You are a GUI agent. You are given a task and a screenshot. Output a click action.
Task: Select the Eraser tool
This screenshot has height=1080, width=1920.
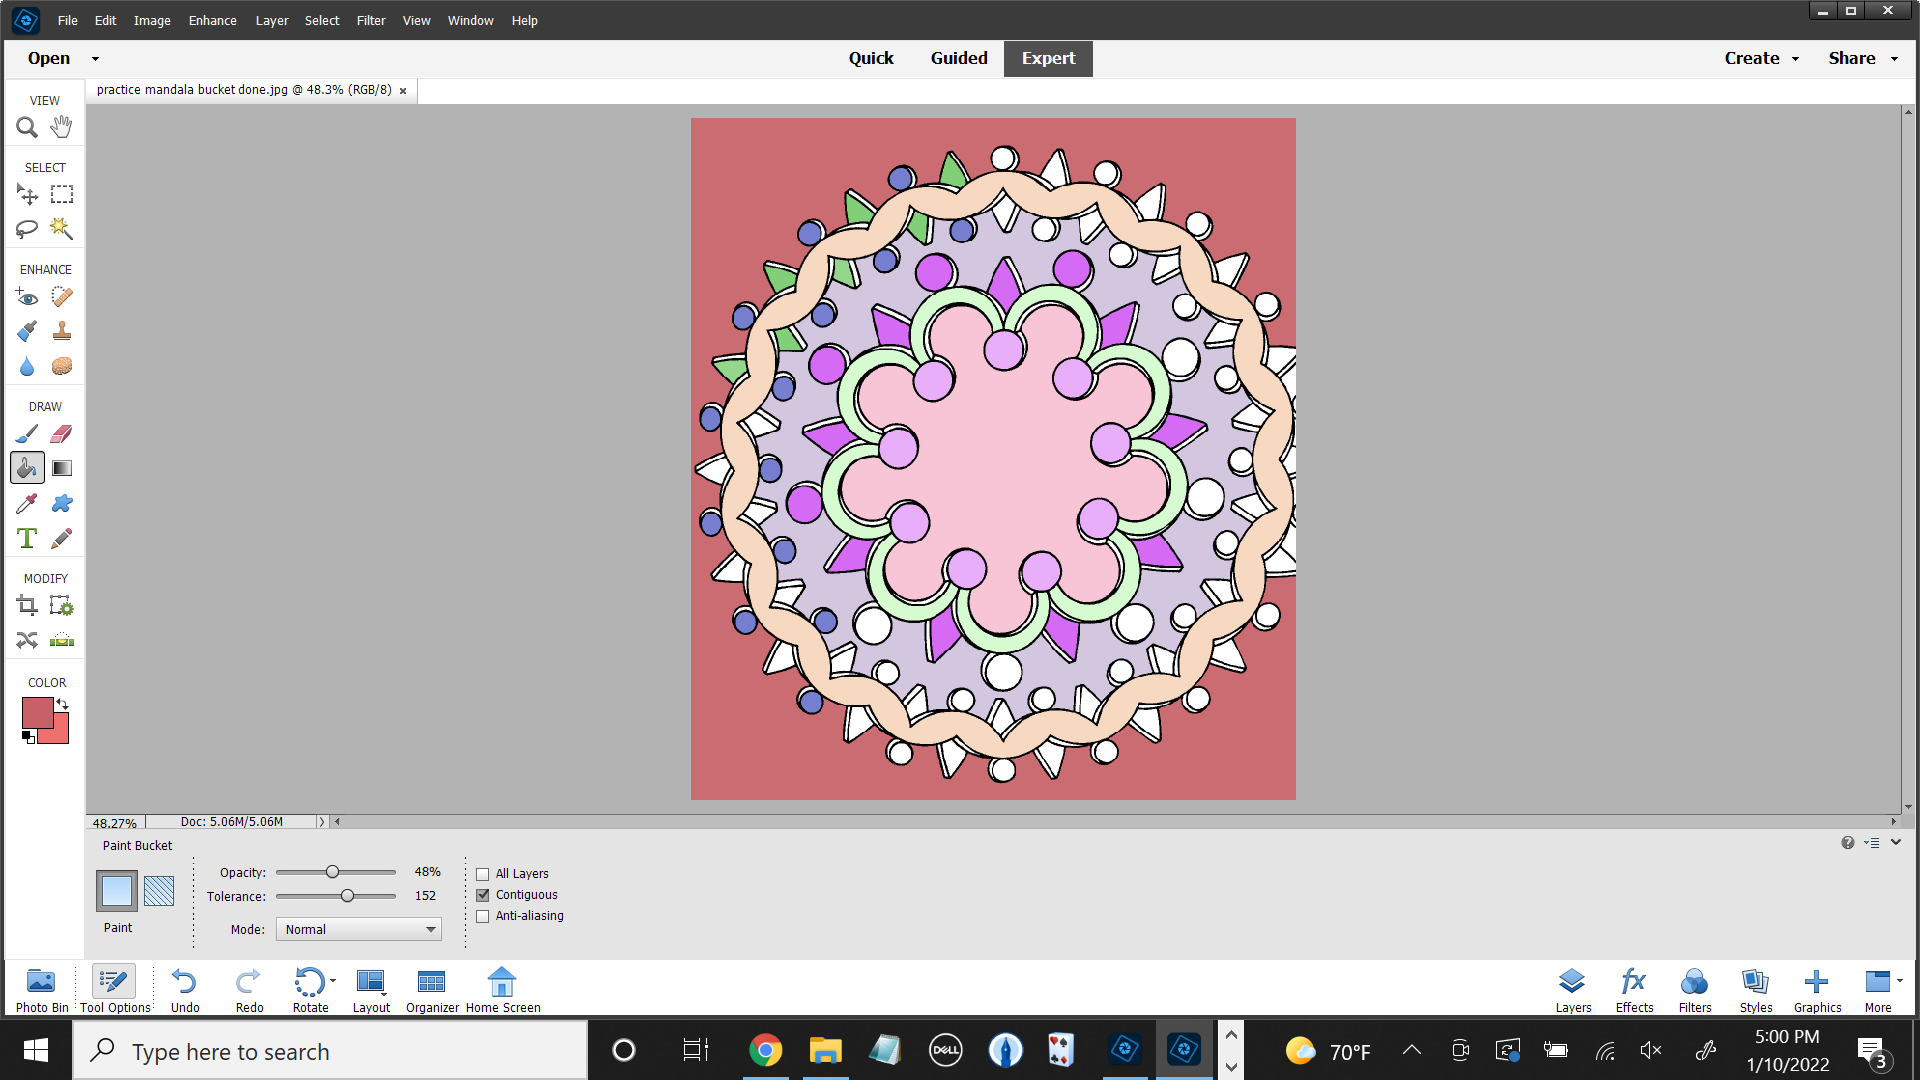coord(61,434)
